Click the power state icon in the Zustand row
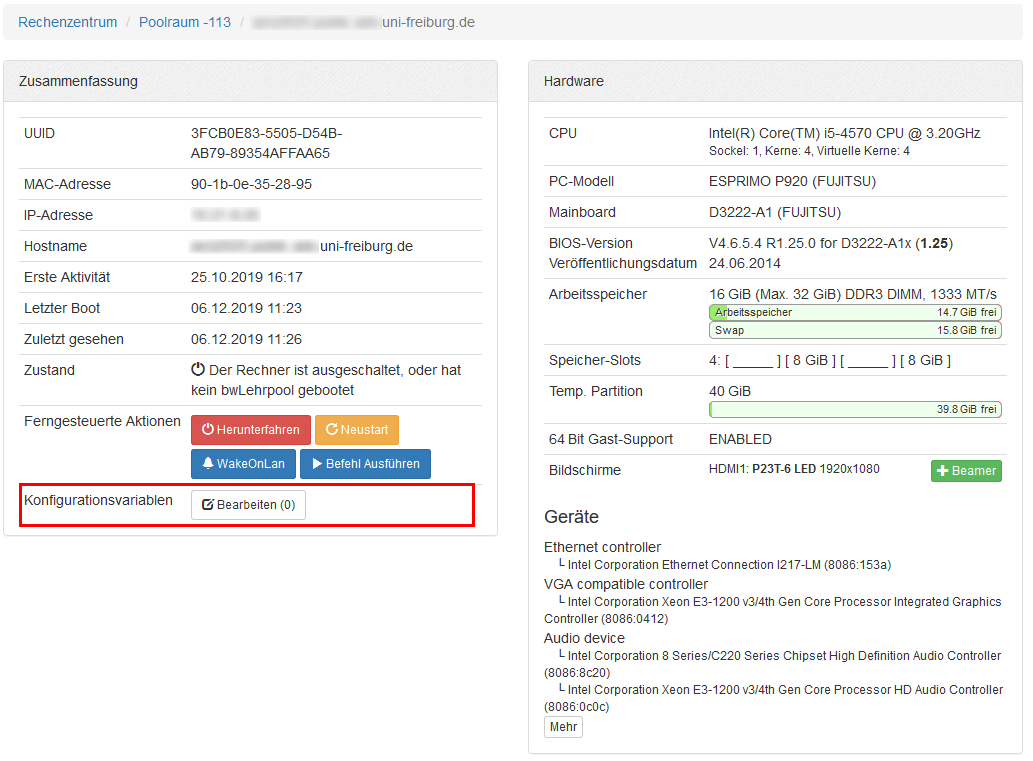The width and height of the screenshot is (1033, 761). pyautogui.click(x=198, y=370)
